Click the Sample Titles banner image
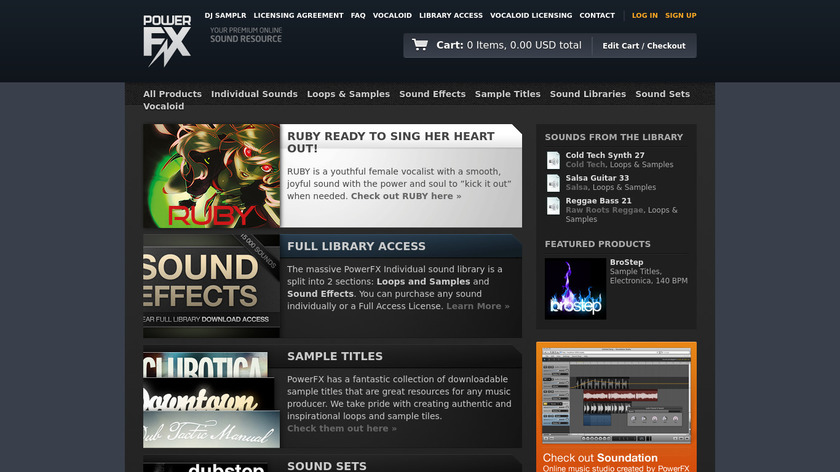Screen dimensions: 840x472 pyautogui.click(x=211, y=399)
